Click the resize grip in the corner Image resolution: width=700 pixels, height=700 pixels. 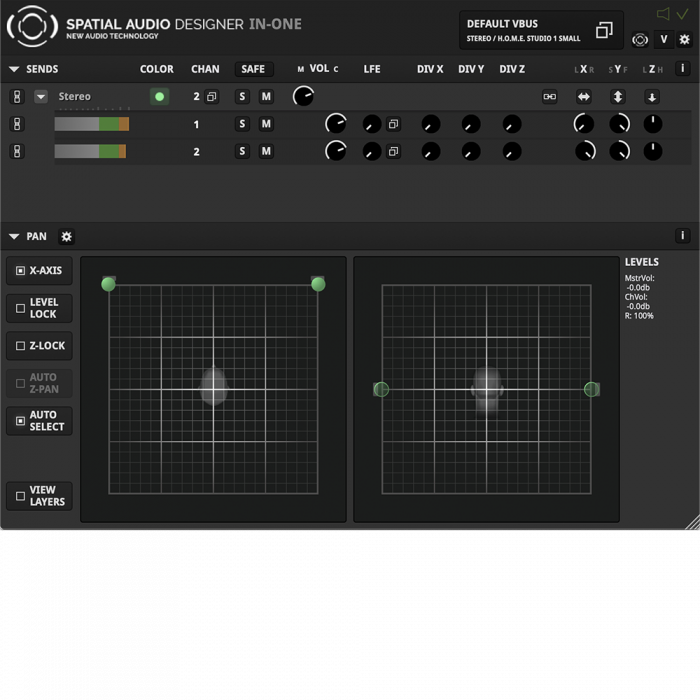tap(692, 522)
